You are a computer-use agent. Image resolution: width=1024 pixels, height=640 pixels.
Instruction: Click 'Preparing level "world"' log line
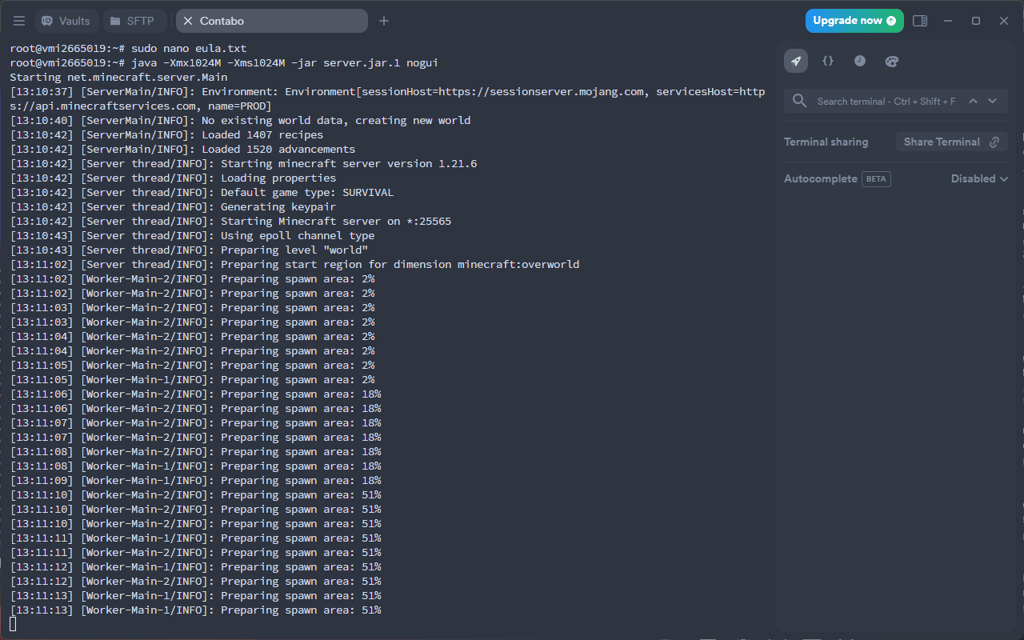pos(189,249)
